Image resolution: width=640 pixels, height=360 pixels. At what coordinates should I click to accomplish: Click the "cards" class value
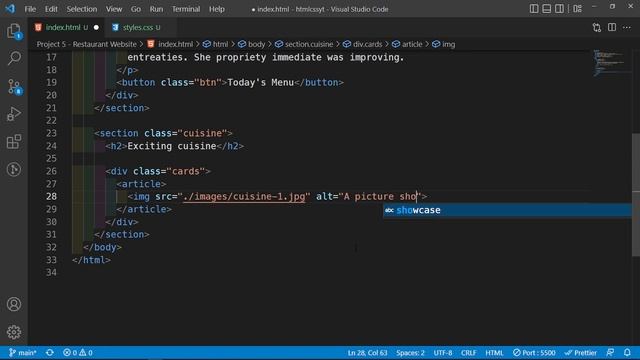[x=186, y=171]
